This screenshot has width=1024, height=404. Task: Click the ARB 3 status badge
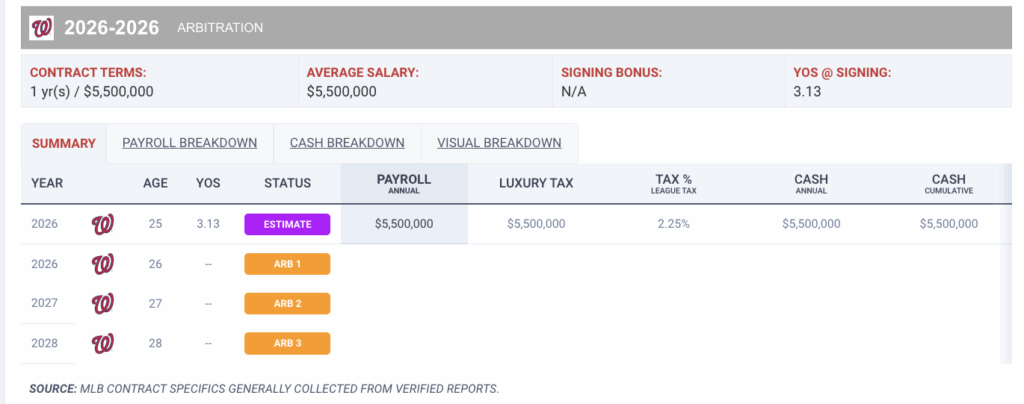pyautogui.click(x=287, y=343)
